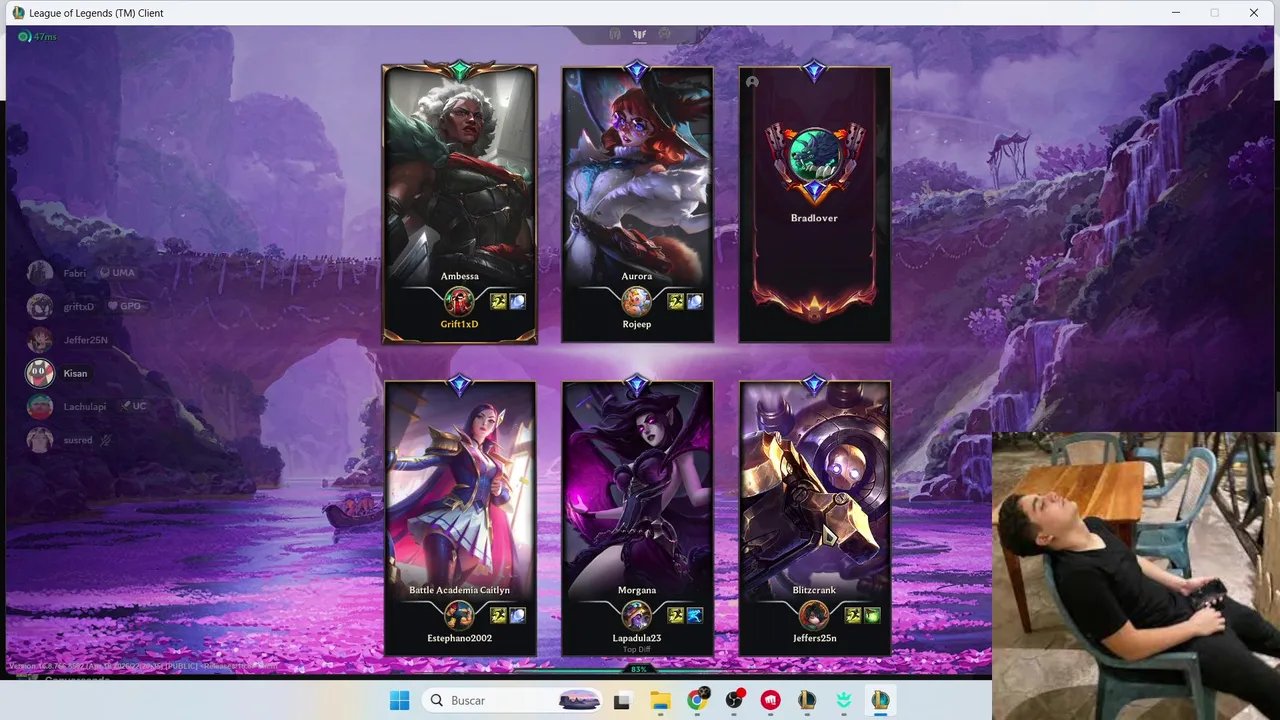Select the round emblem tab at top
Image resolution: width=1280 pixels, height=720 pixels.
pos(665,34)
